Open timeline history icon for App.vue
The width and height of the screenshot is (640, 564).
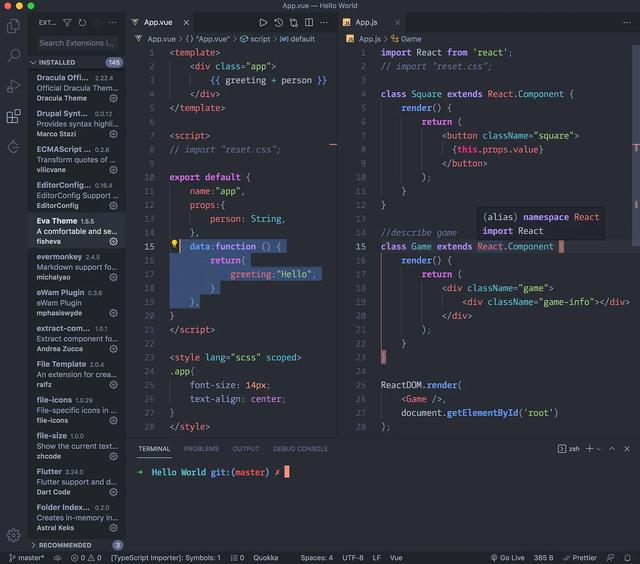tap(279, 22)
